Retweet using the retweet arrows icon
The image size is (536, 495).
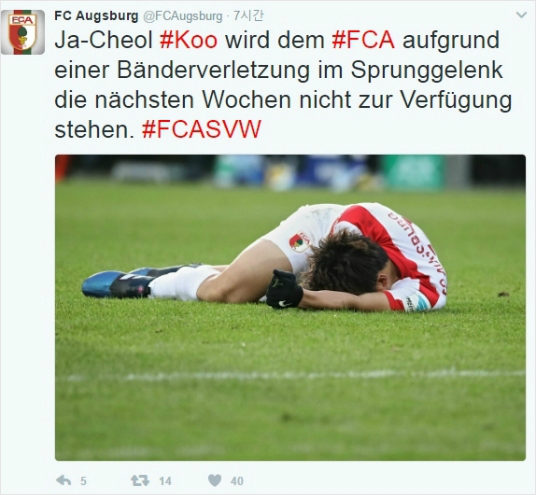tap(140, 481)
